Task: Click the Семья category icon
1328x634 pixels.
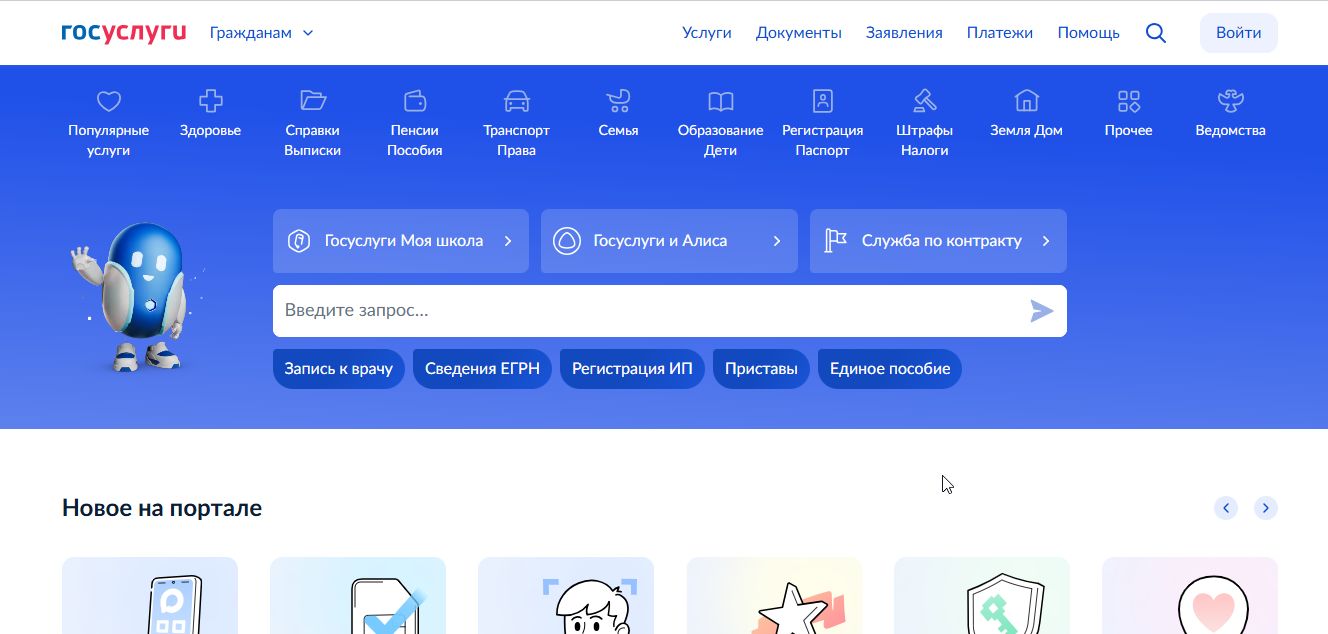Action: [618, 101]
